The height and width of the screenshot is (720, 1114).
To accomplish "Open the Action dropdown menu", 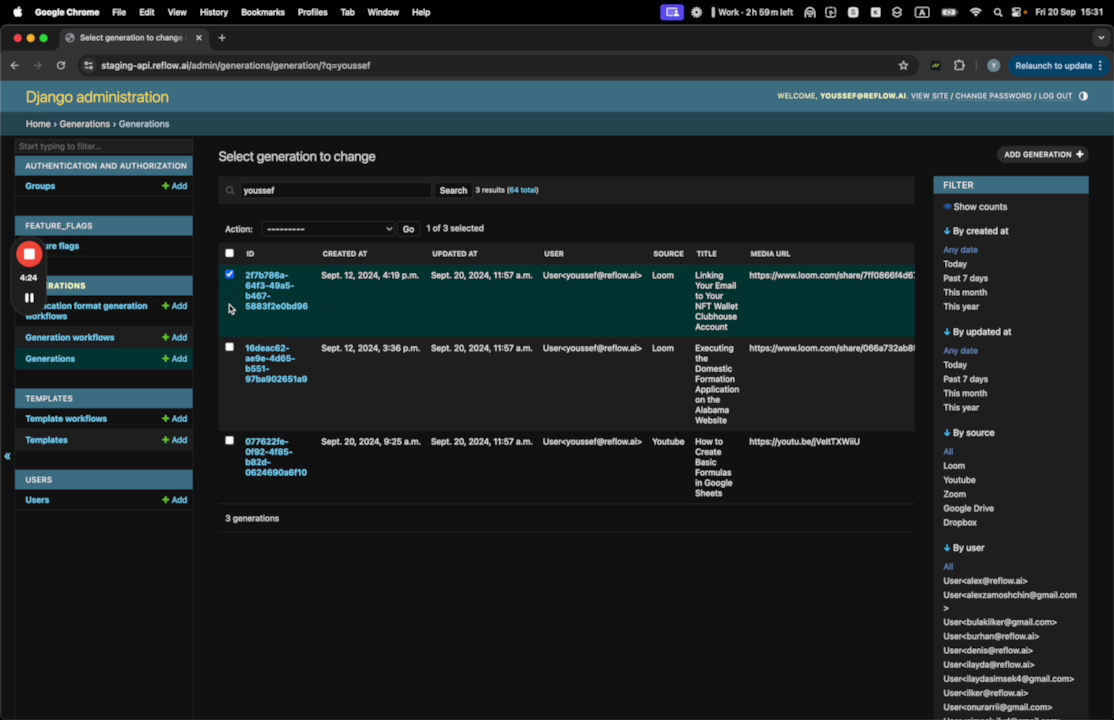I will pos(328,229).
